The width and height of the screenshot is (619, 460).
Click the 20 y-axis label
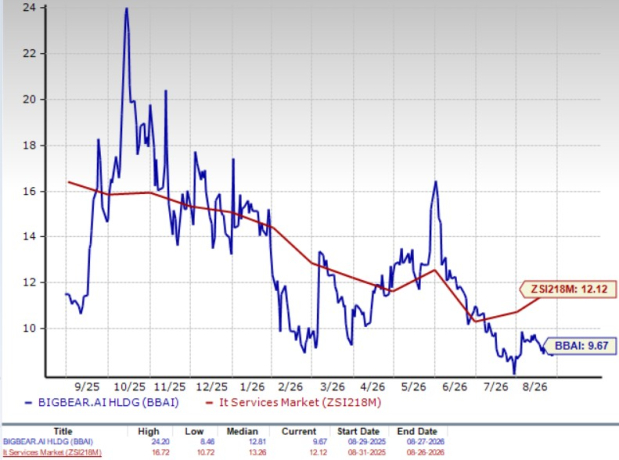(29, 99)
